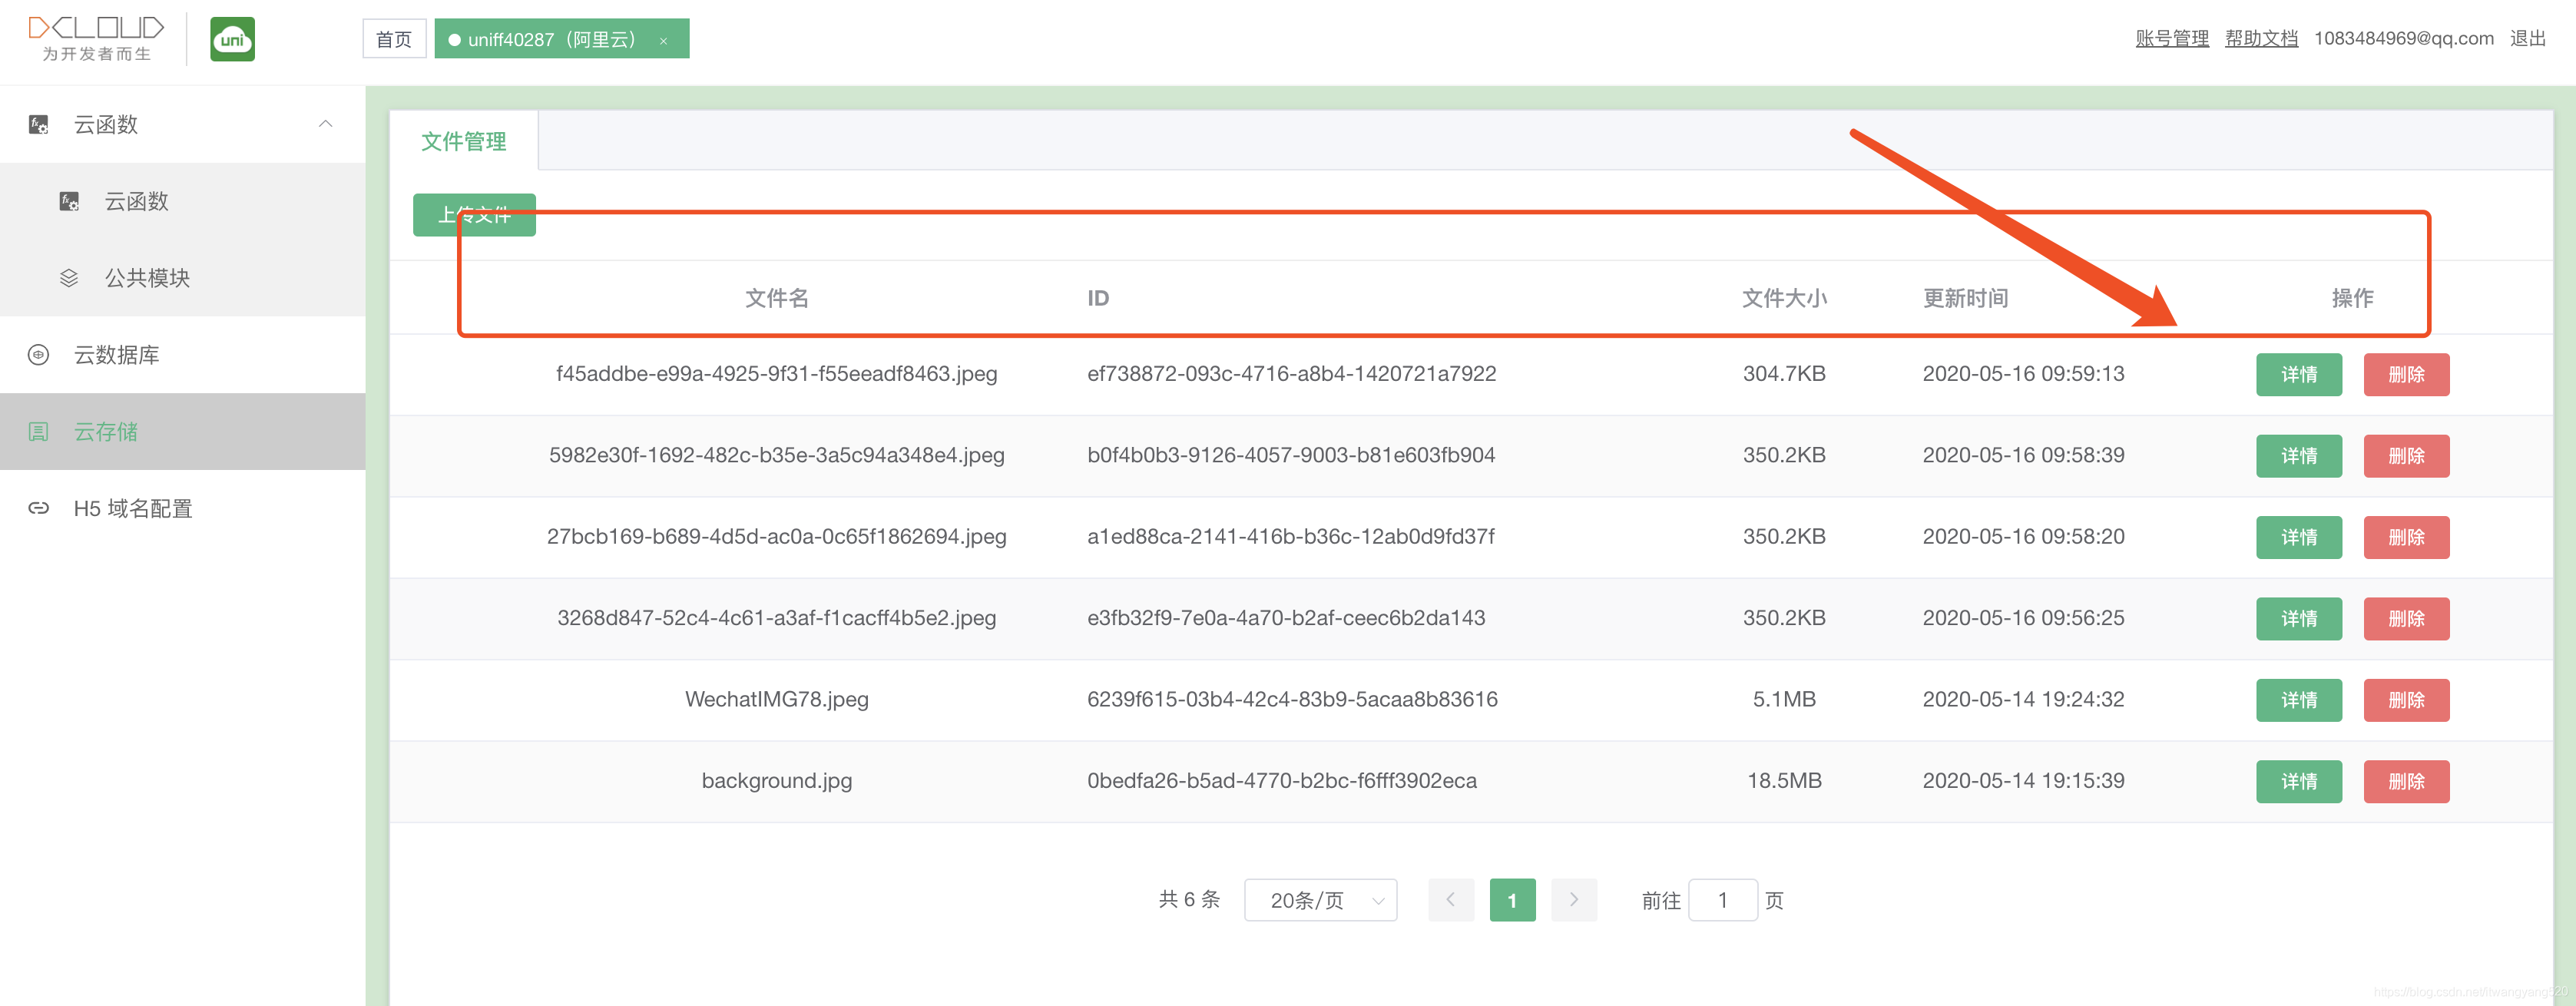Screen dimensions: 2576x1006
Task: Click the 更新时间 column header
Action: coord(1965,298)
